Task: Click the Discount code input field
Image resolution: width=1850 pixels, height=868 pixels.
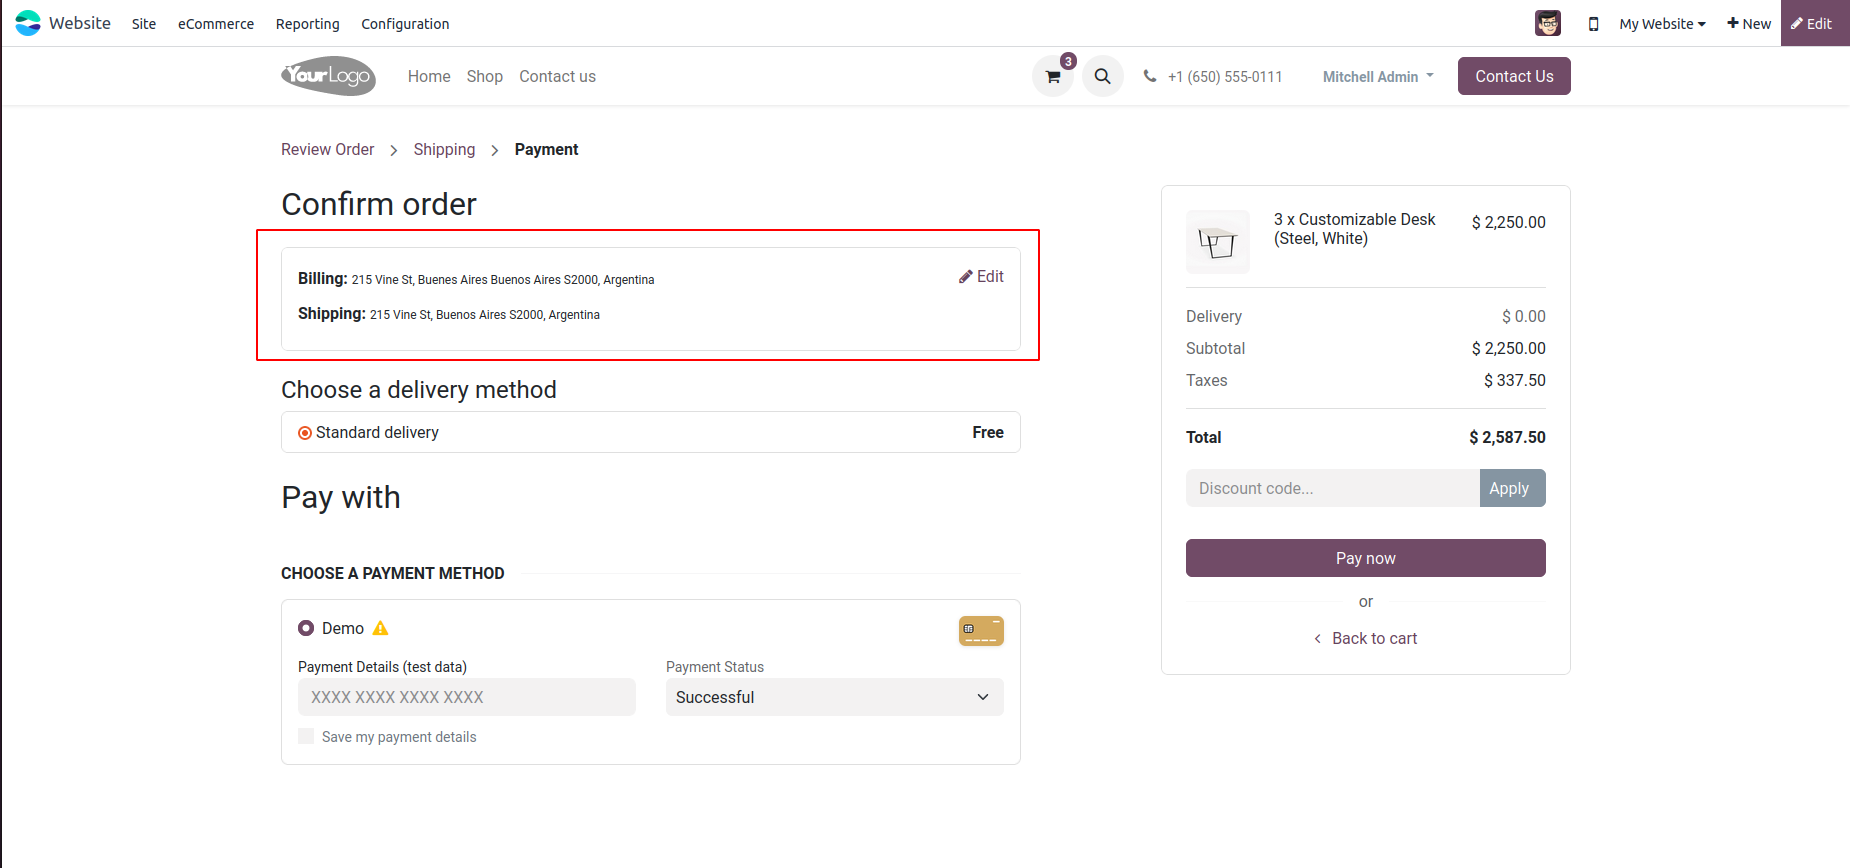Action: pyautogui.click(x=1332, y=488)
